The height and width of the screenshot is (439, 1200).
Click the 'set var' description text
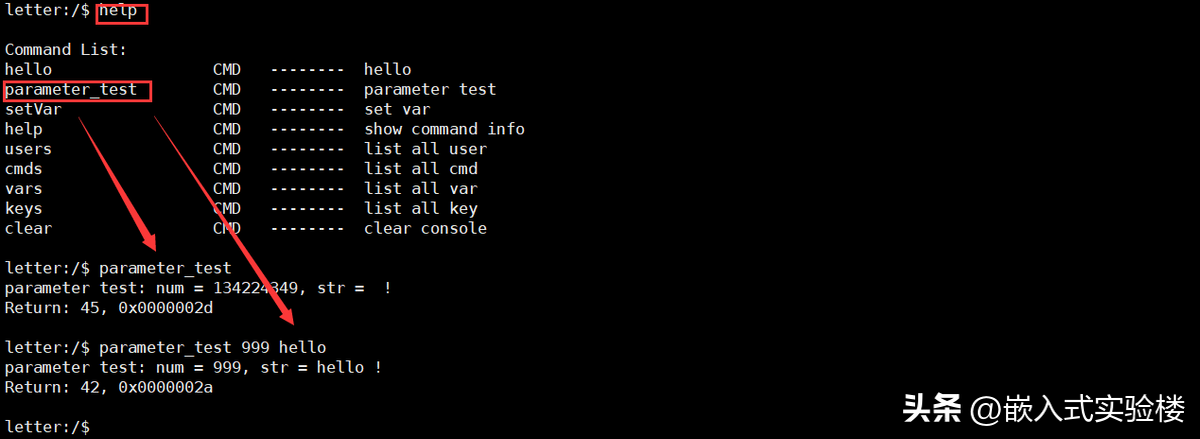(x=397, y=109)
